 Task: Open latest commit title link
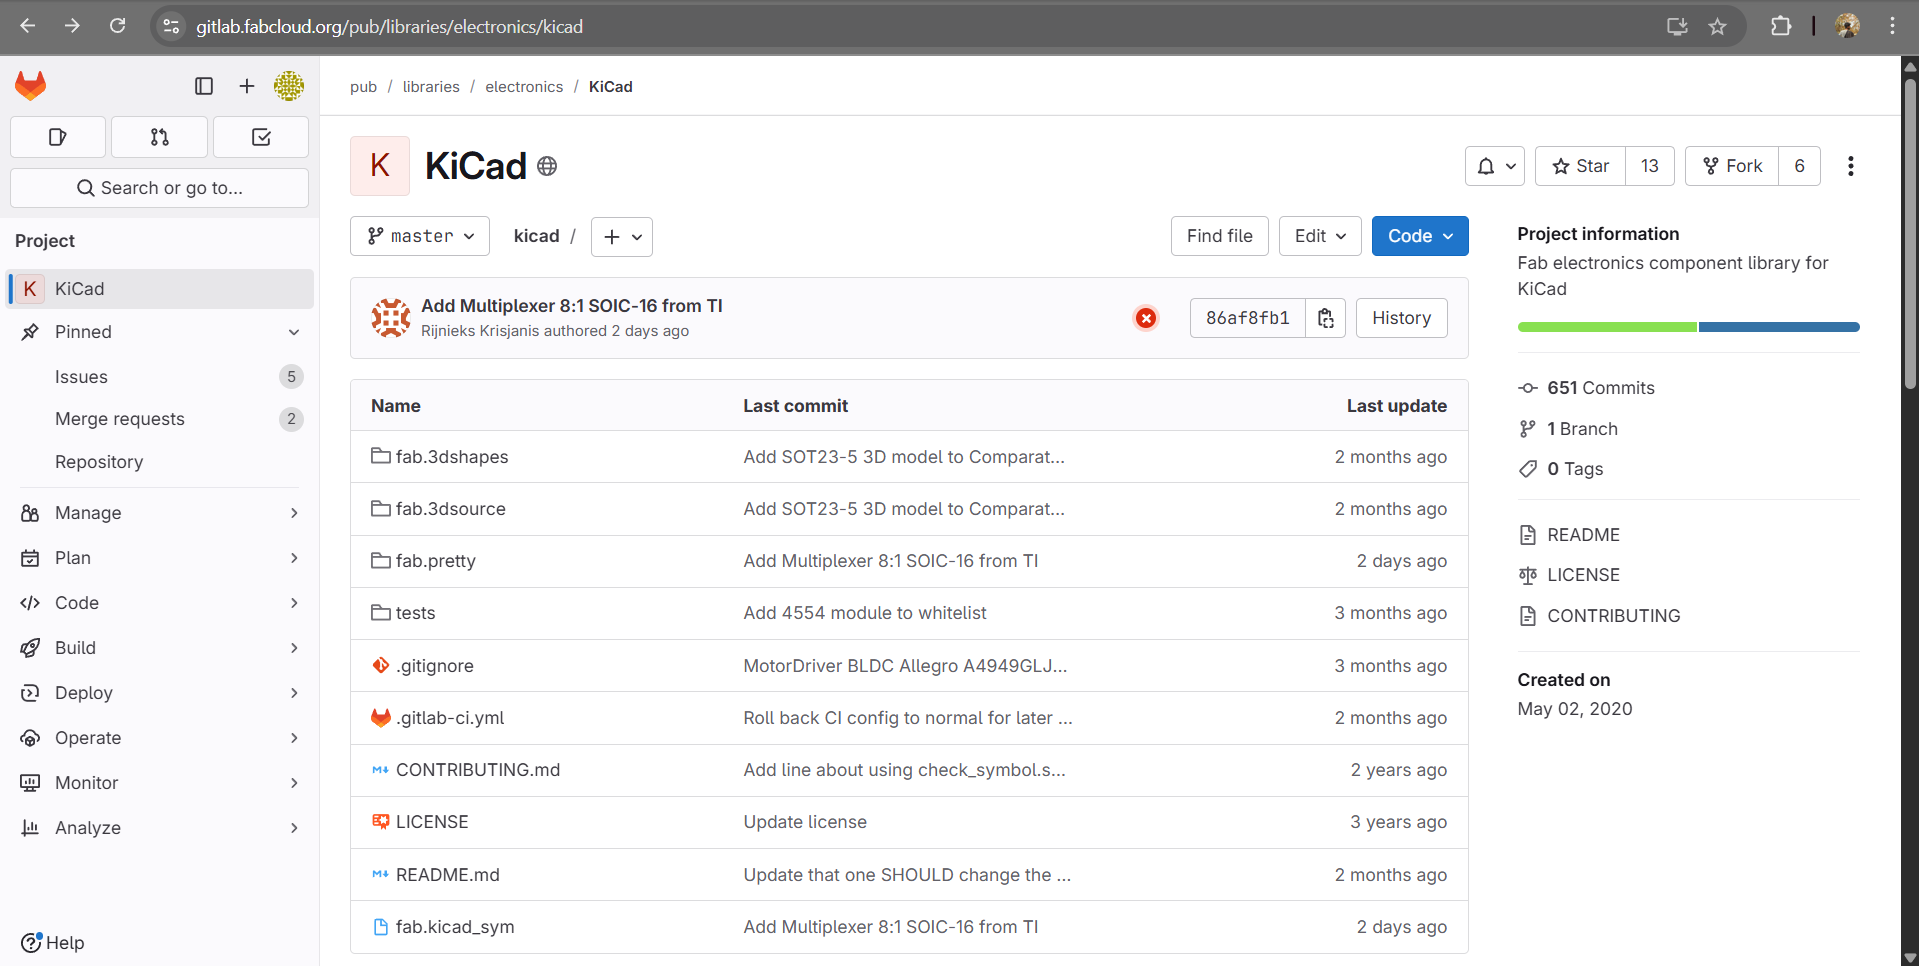(572, 306)
